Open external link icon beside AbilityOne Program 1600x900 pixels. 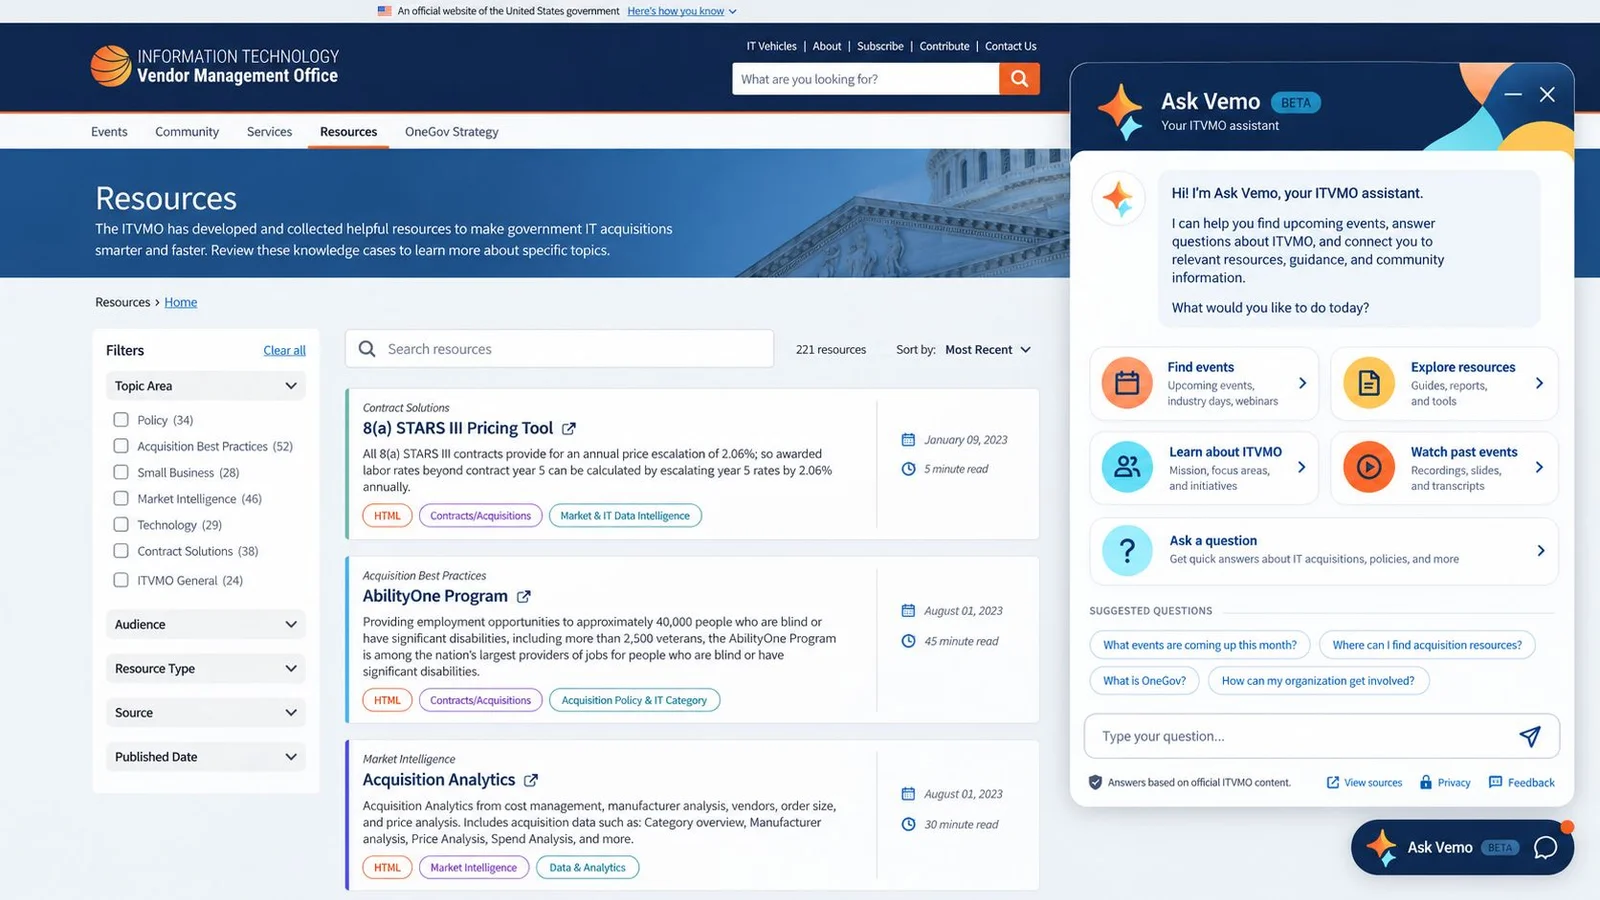pos(524,597)
